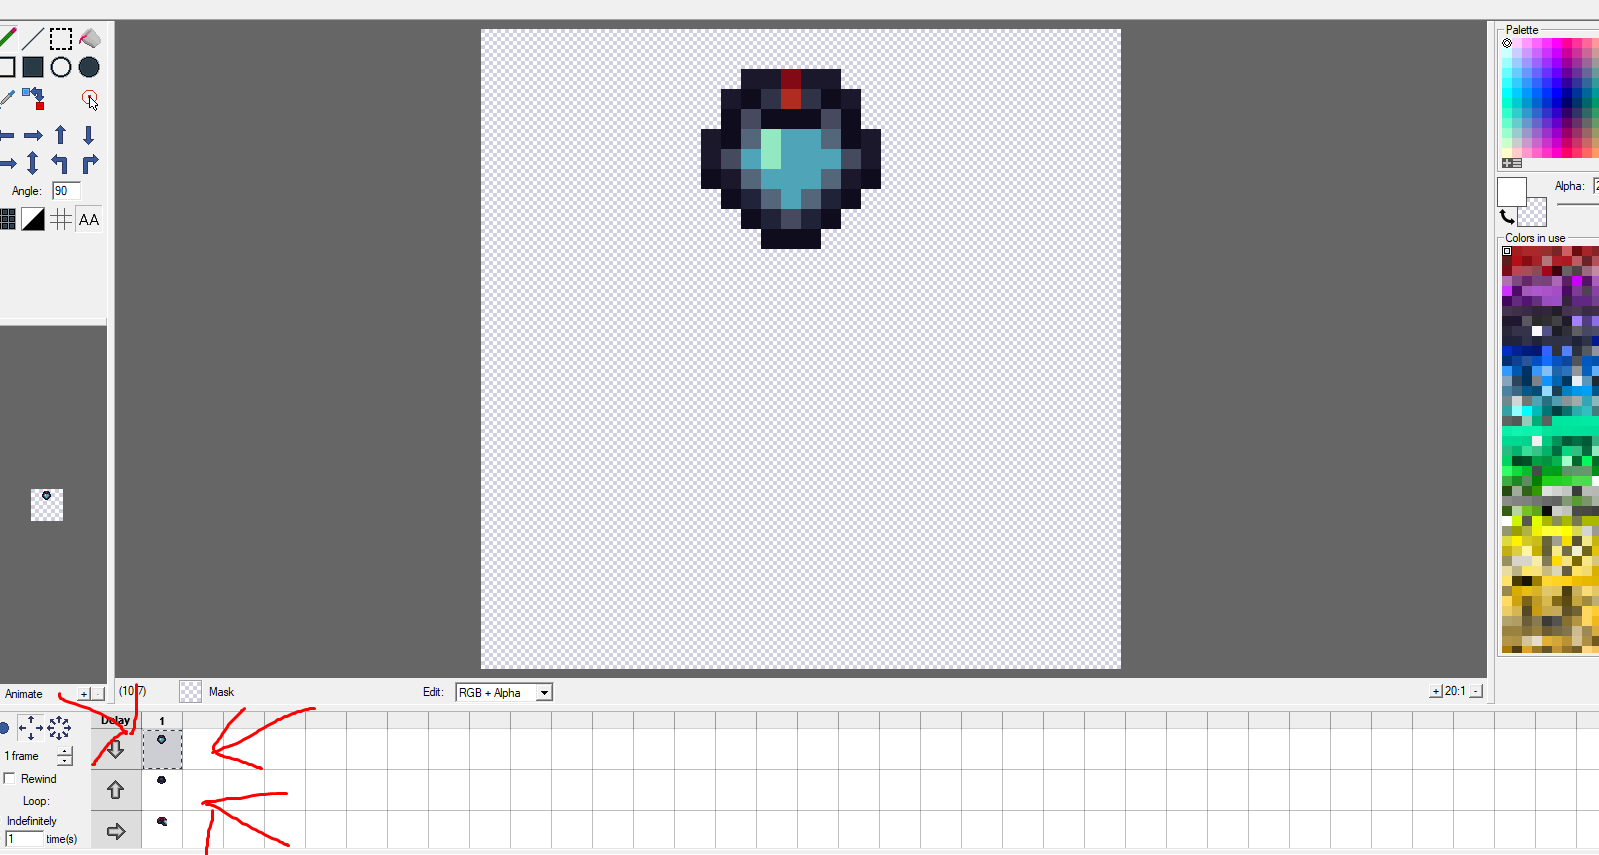Click the zoom out minus at 20:1
Screen dimensions: 1599x855
1476,691
